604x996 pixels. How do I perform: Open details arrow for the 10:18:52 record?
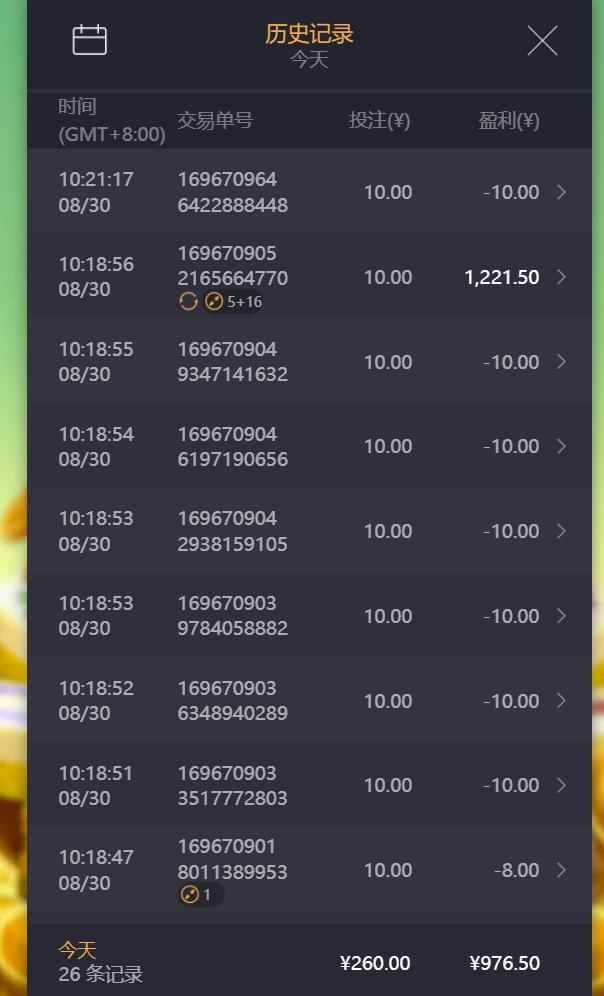tap(561, 701)
